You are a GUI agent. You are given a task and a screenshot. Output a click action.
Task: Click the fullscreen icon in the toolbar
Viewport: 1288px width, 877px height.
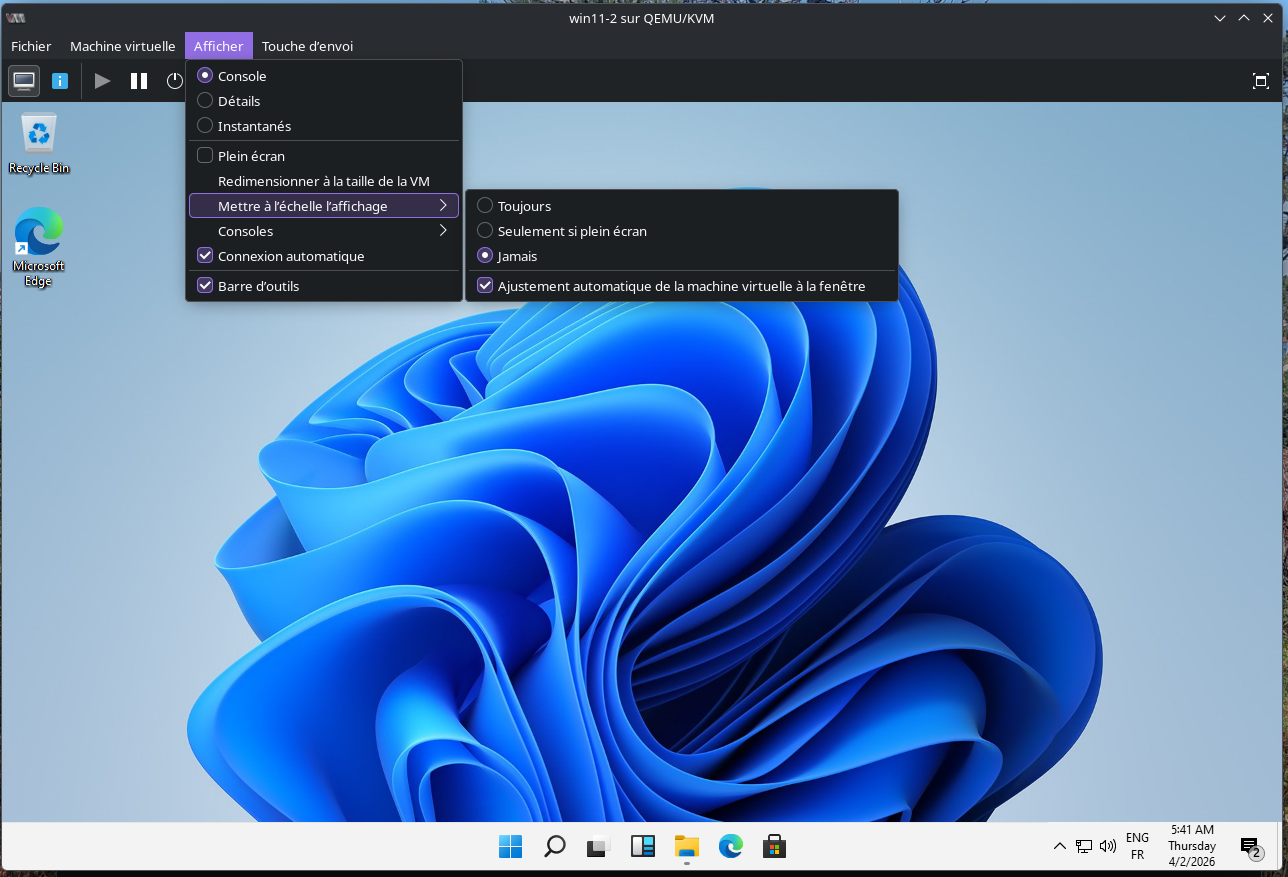pos(1260,81)
